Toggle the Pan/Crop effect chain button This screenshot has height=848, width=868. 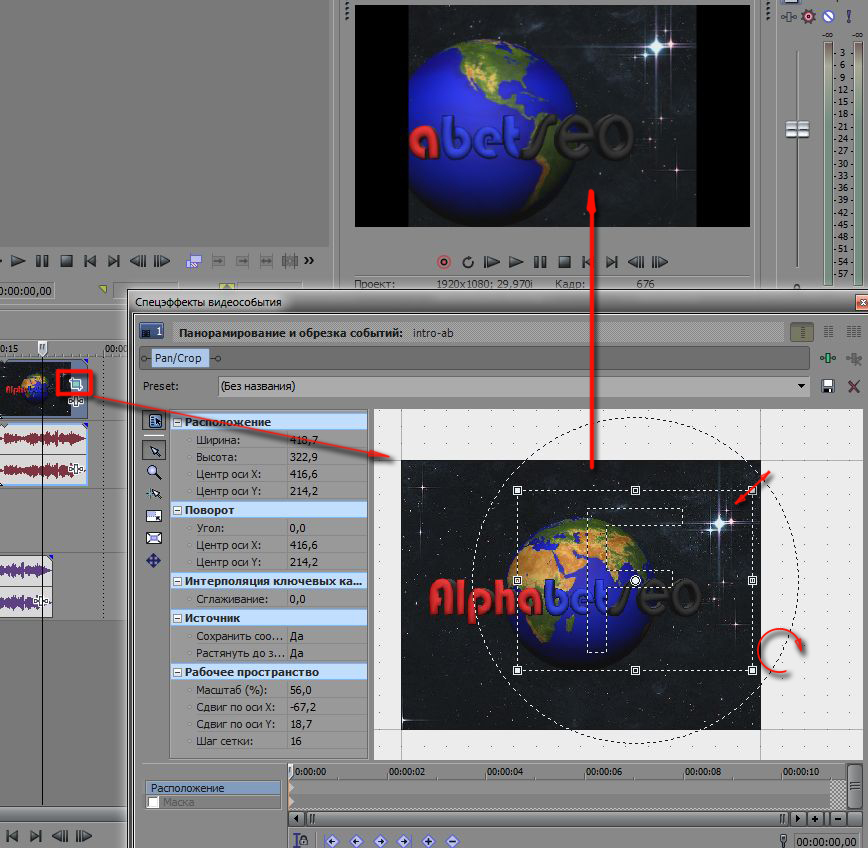click(179, 358)
